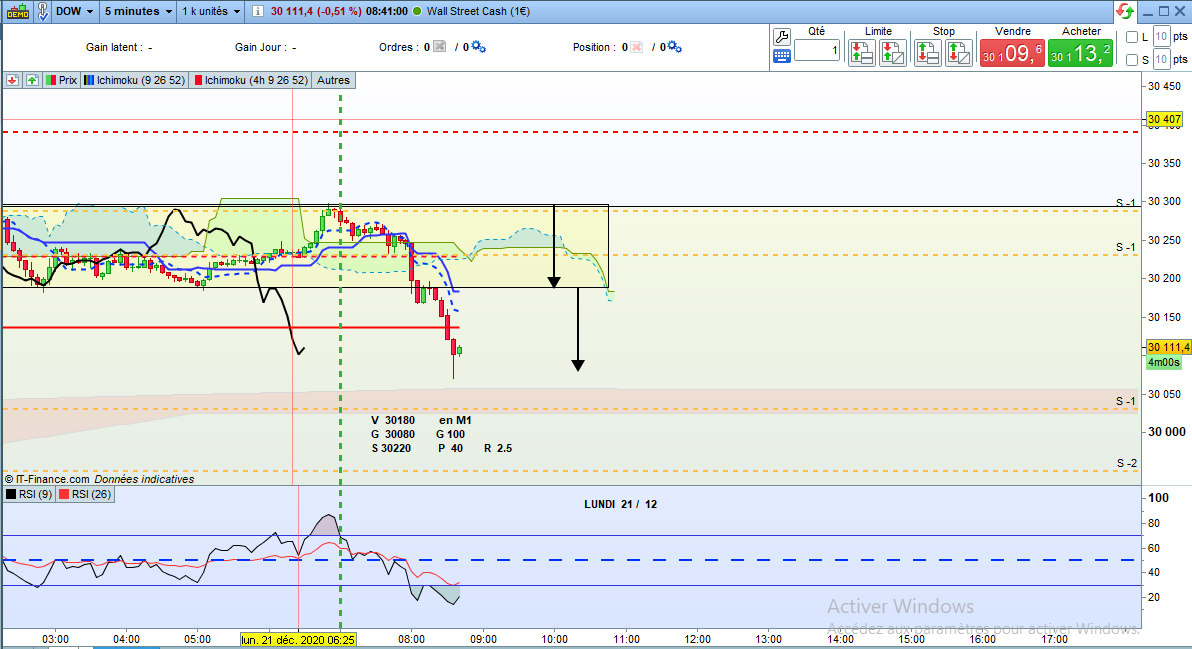This screenshot has height=649, width=1192.
Task: Click the date marker lun. 21 déc. 2020 06:25
Action: tap(298, 640)
